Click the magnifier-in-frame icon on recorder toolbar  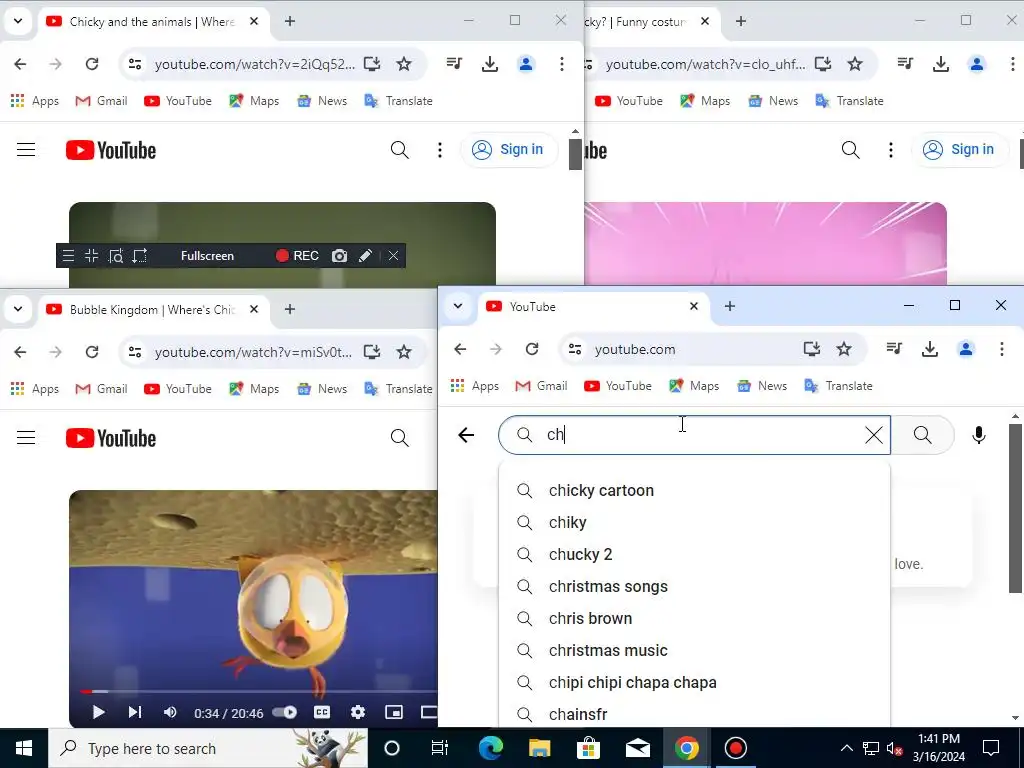pos(116,256)
